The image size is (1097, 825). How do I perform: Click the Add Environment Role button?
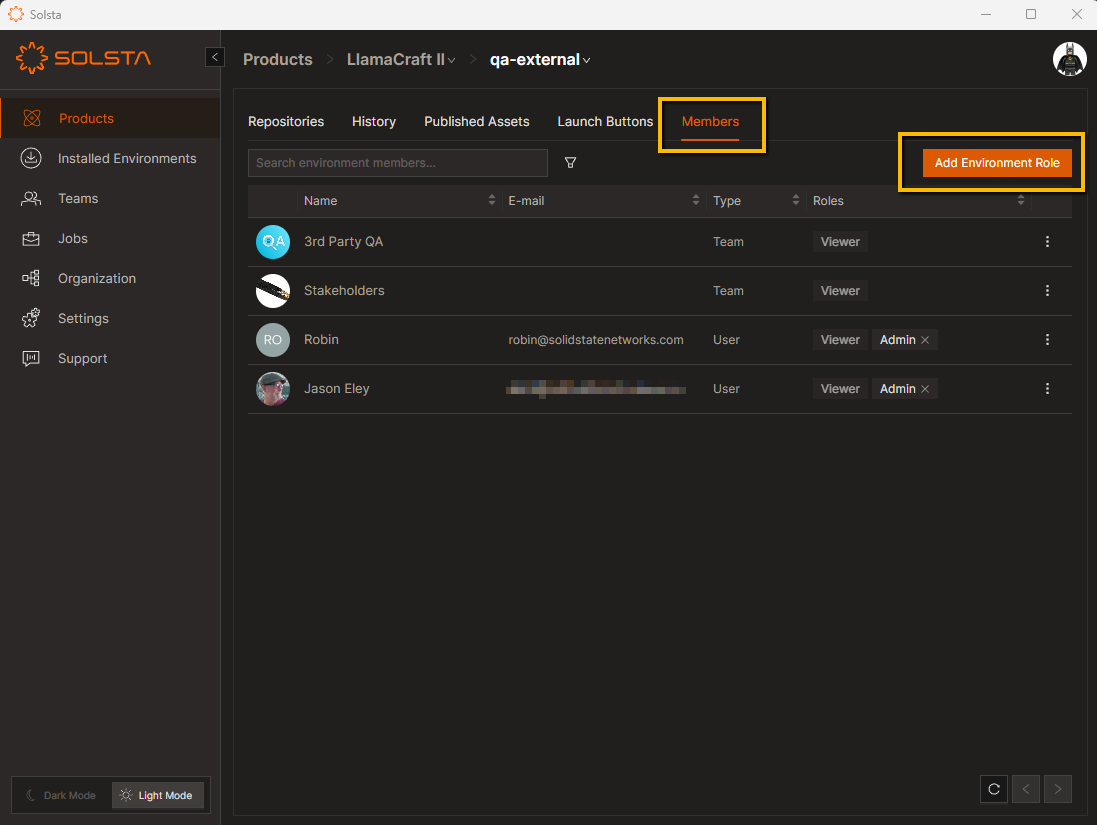coord(997,163)
